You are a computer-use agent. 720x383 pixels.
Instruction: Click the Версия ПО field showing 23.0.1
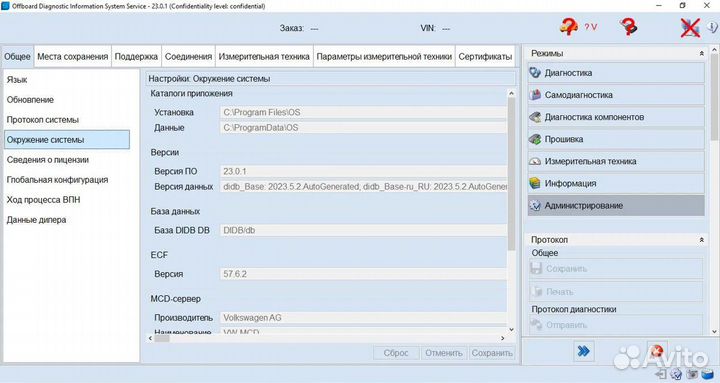(364, 171)
